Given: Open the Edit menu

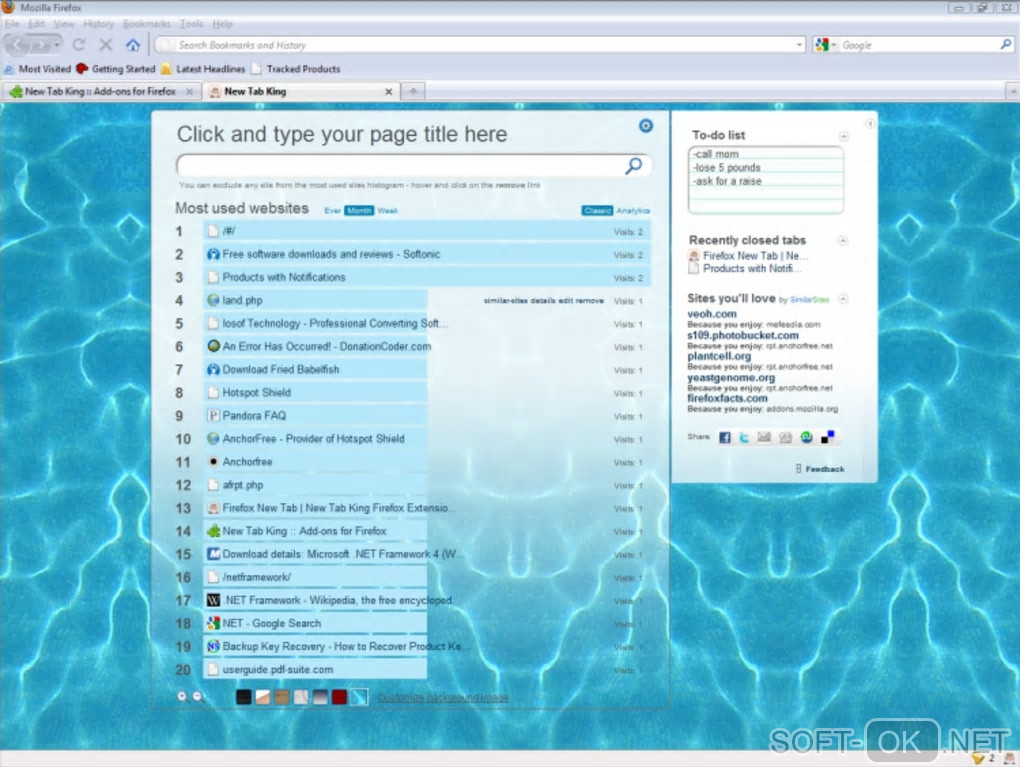Looking at the screenshot, I should [36, 24].
